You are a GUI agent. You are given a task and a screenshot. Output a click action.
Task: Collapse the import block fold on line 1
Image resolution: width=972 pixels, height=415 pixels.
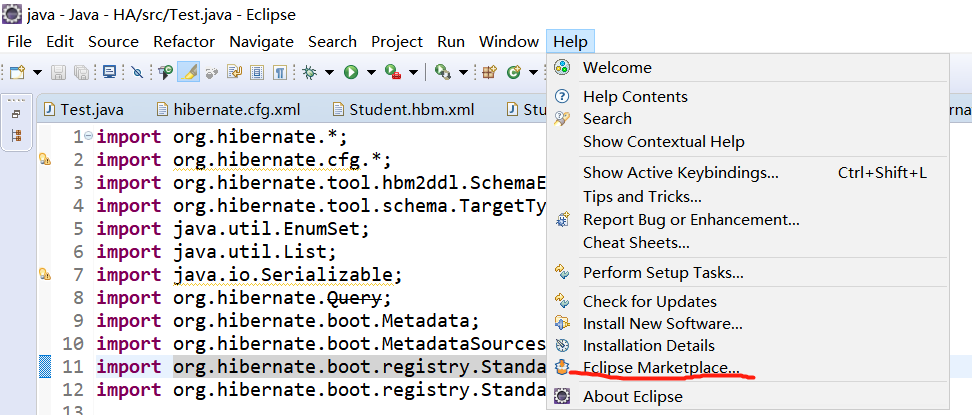89,136
